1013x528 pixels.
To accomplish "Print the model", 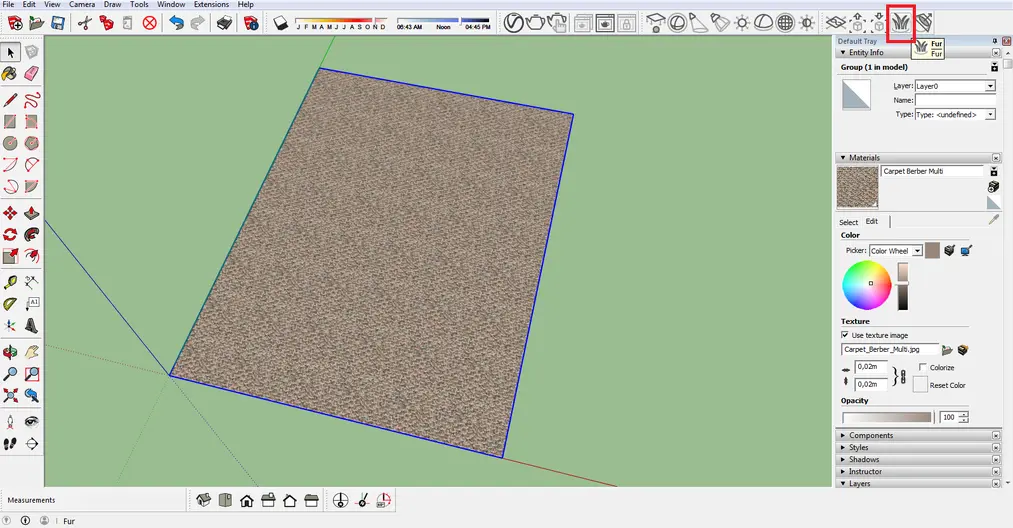I will pyautogui.click(x=224, y=23).
